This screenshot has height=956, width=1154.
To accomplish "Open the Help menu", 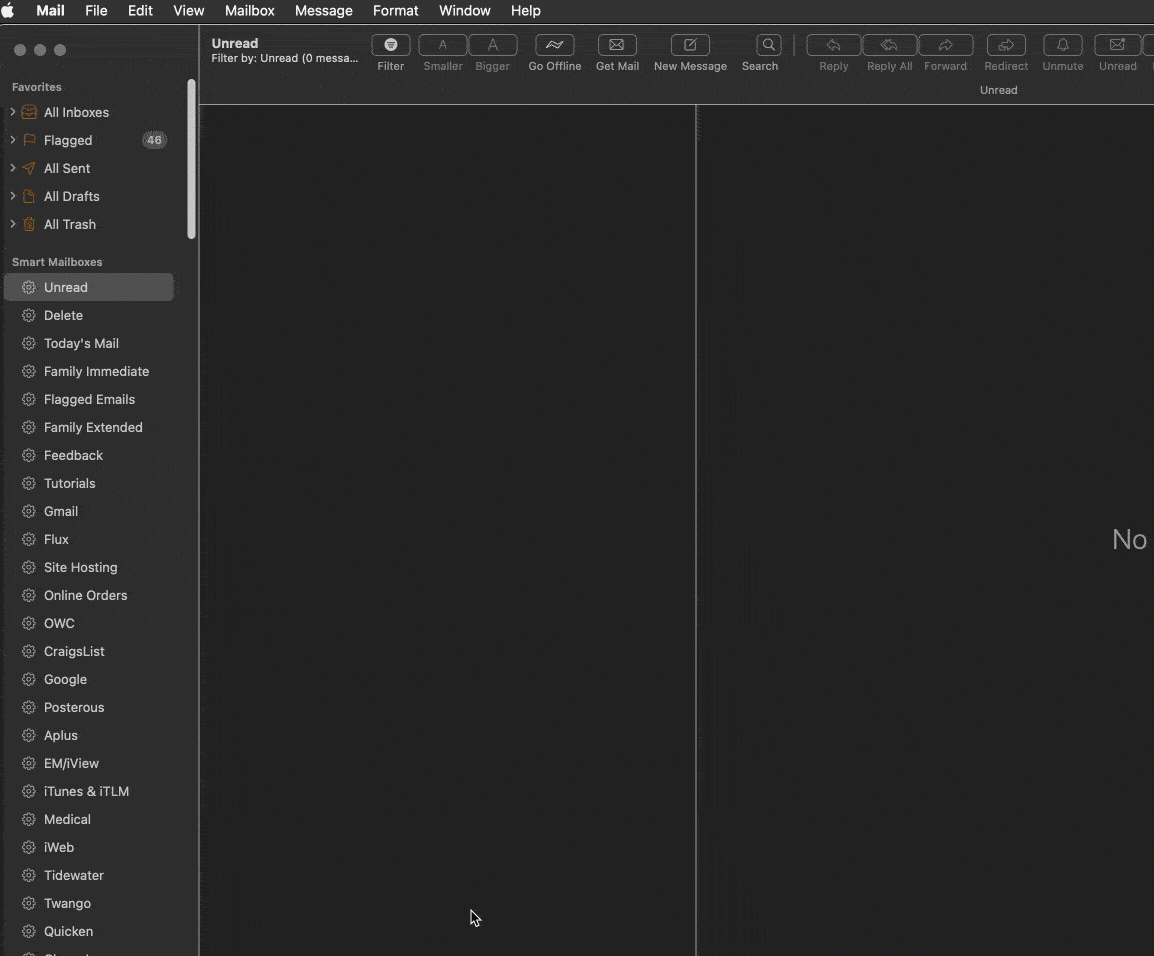I will point(525,11).
